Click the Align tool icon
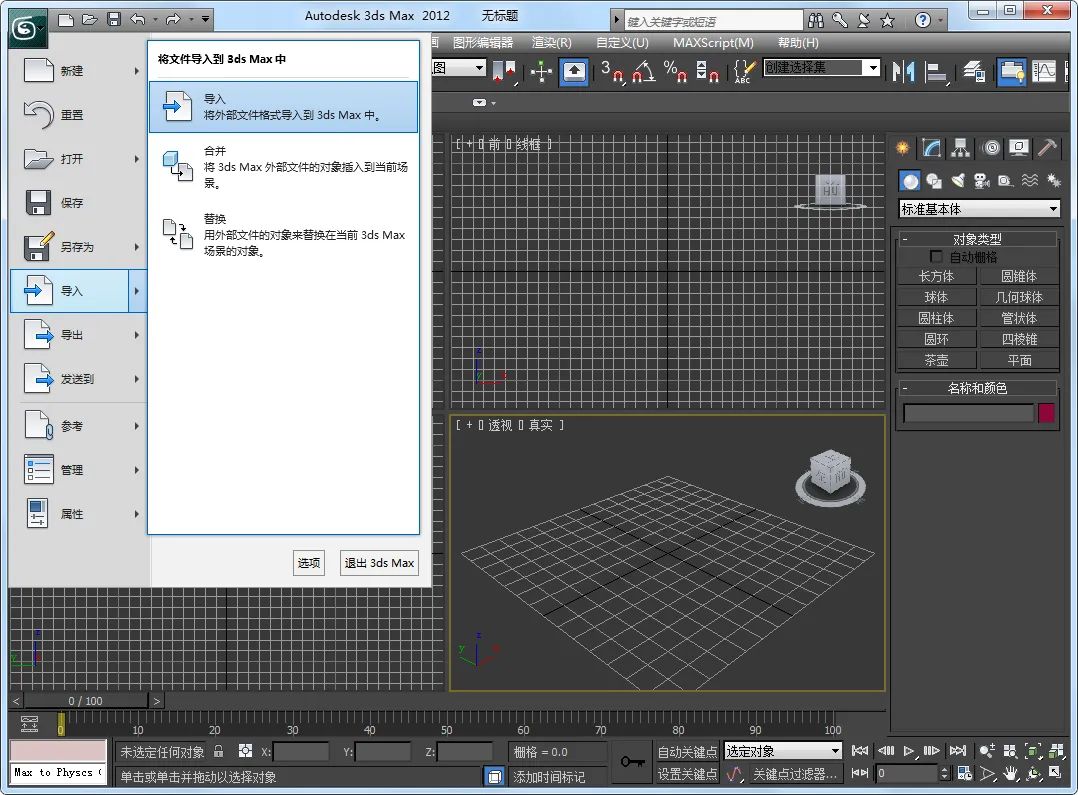 pyautogui.click(x=936, y=71)
